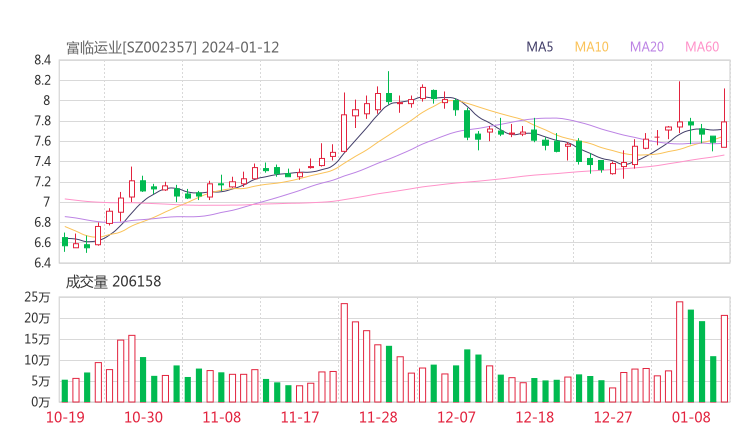Click the MA5 legend label

pos(539,47)
